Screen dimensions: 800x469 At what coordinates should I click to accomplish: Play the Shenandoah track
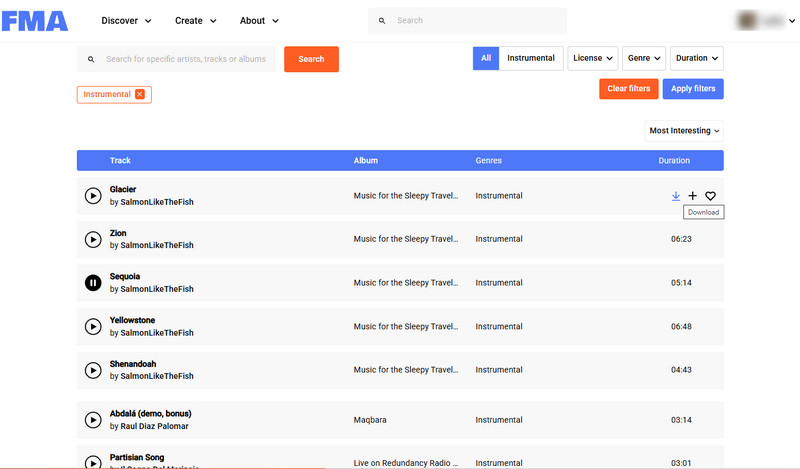click(93, 370)
